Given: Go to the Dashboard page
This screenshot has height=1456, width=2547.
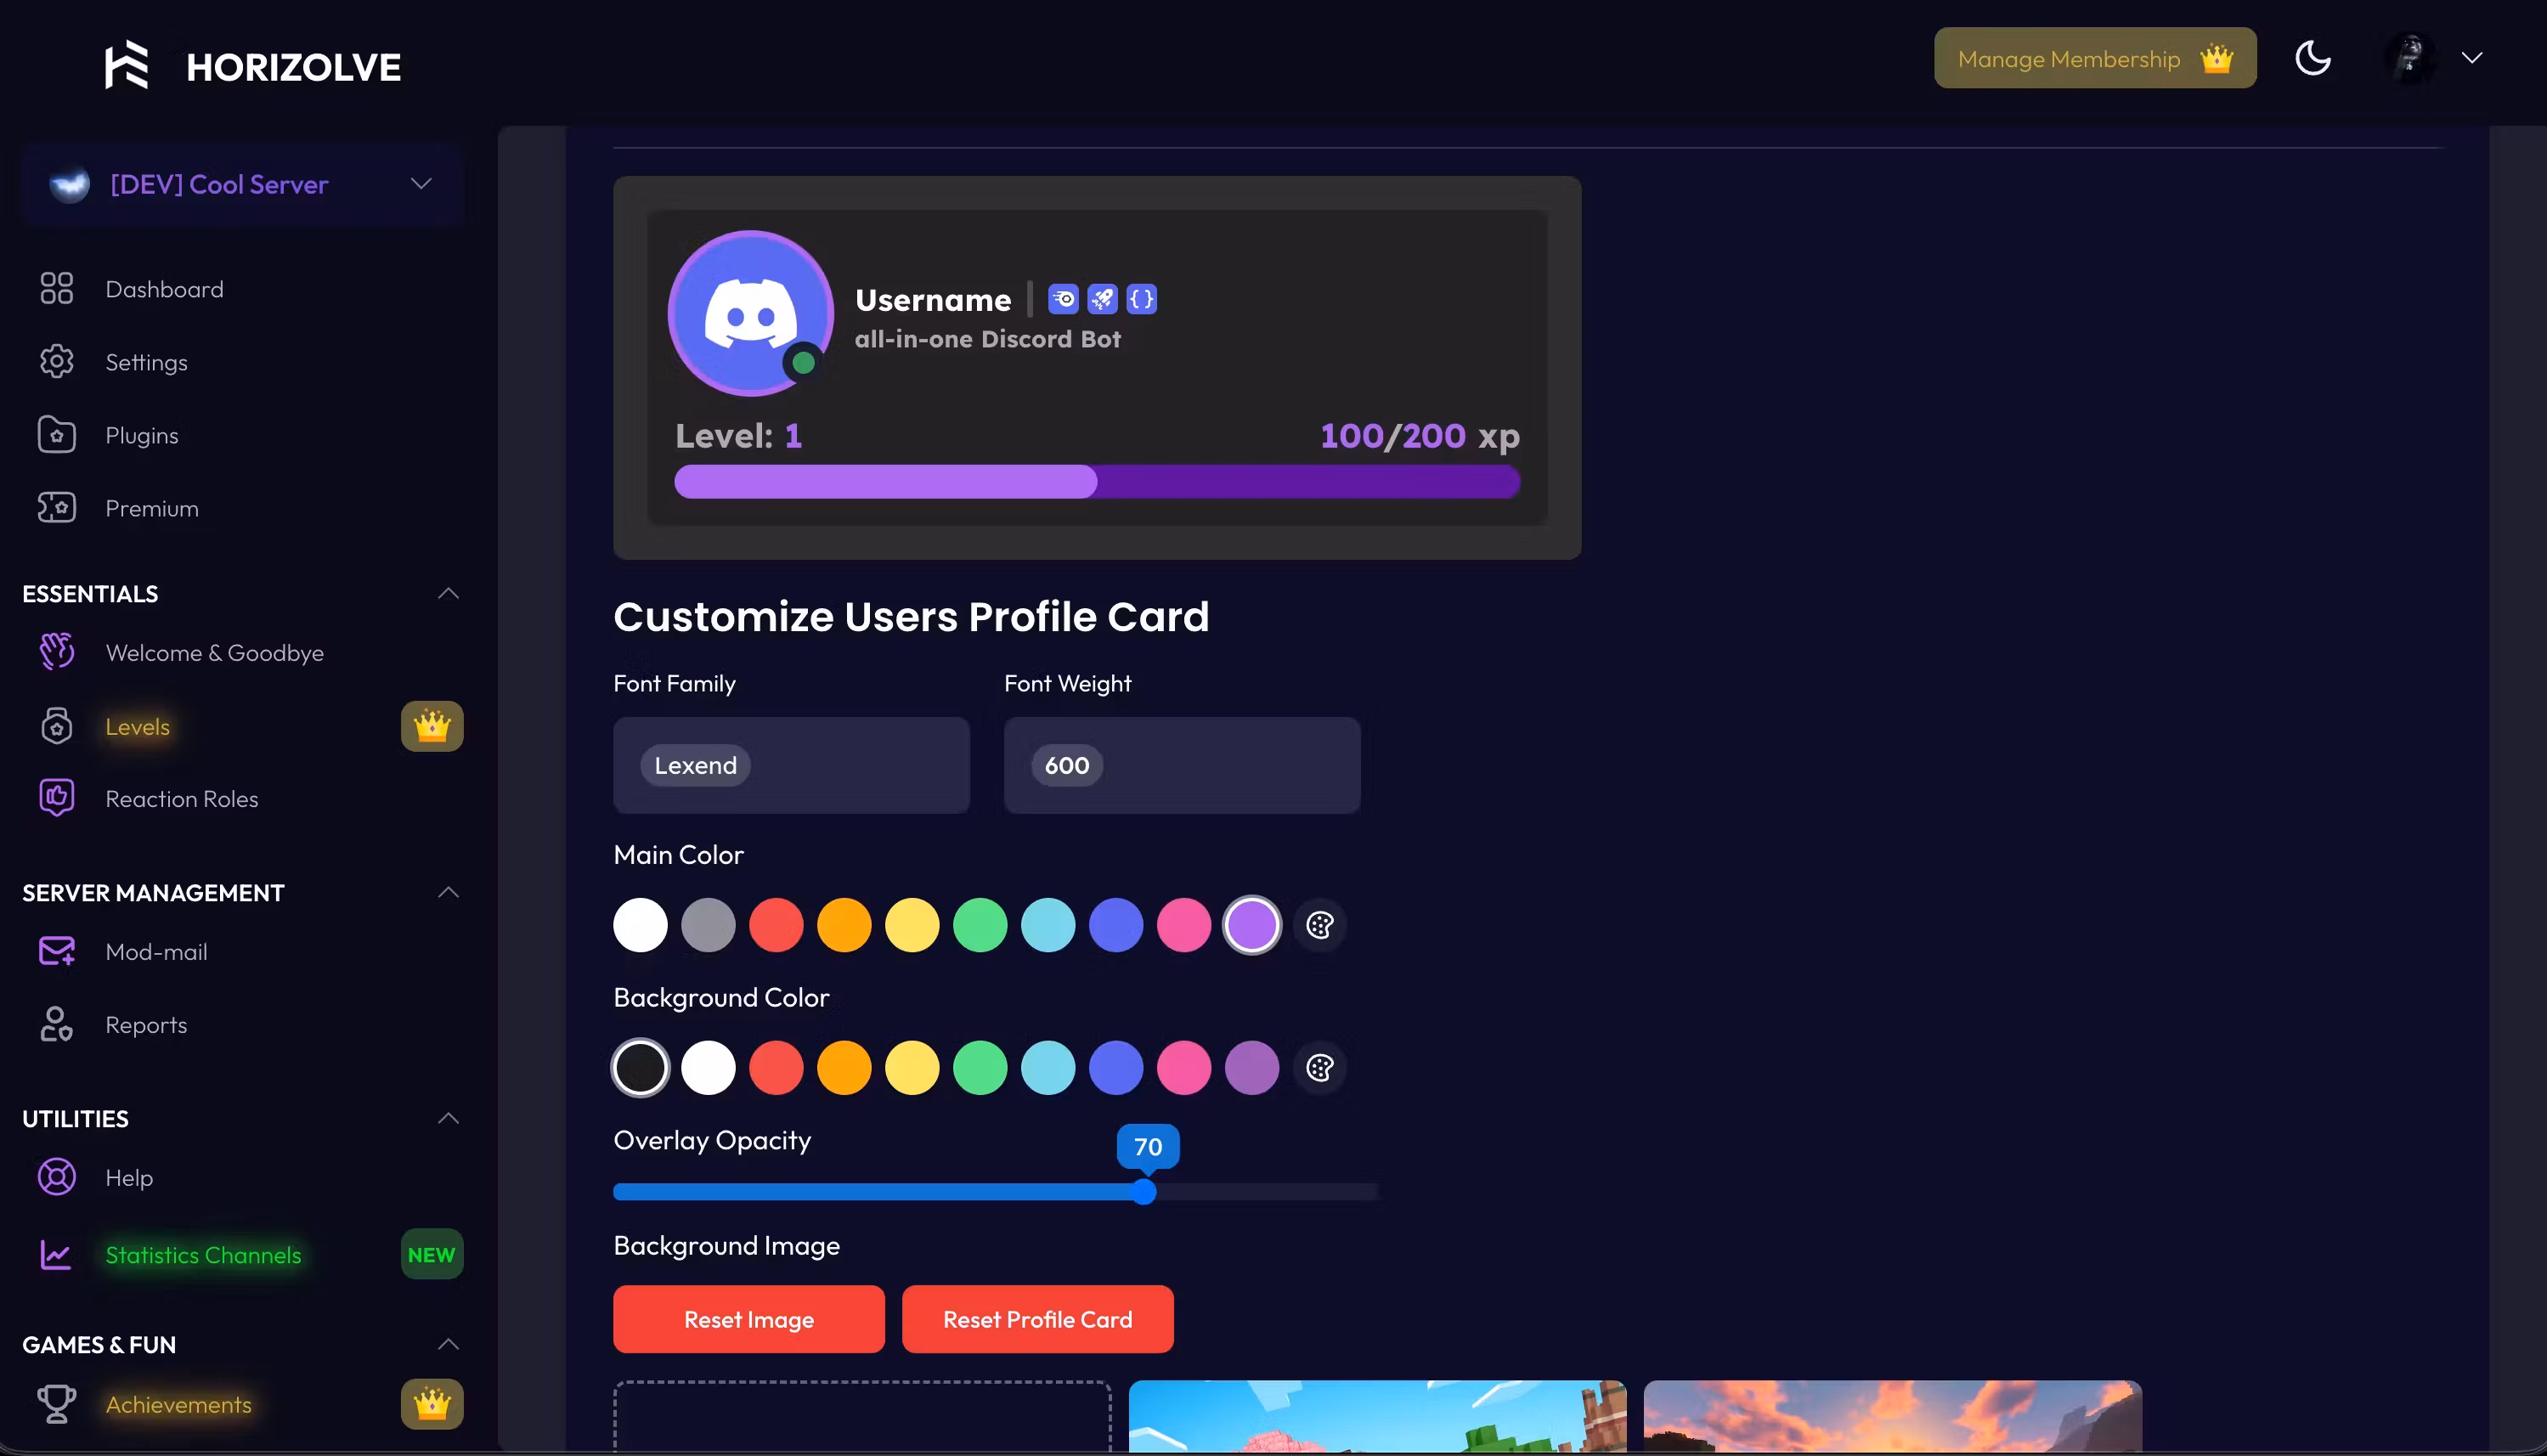Looking at the screenshot, I should point(164,289).
